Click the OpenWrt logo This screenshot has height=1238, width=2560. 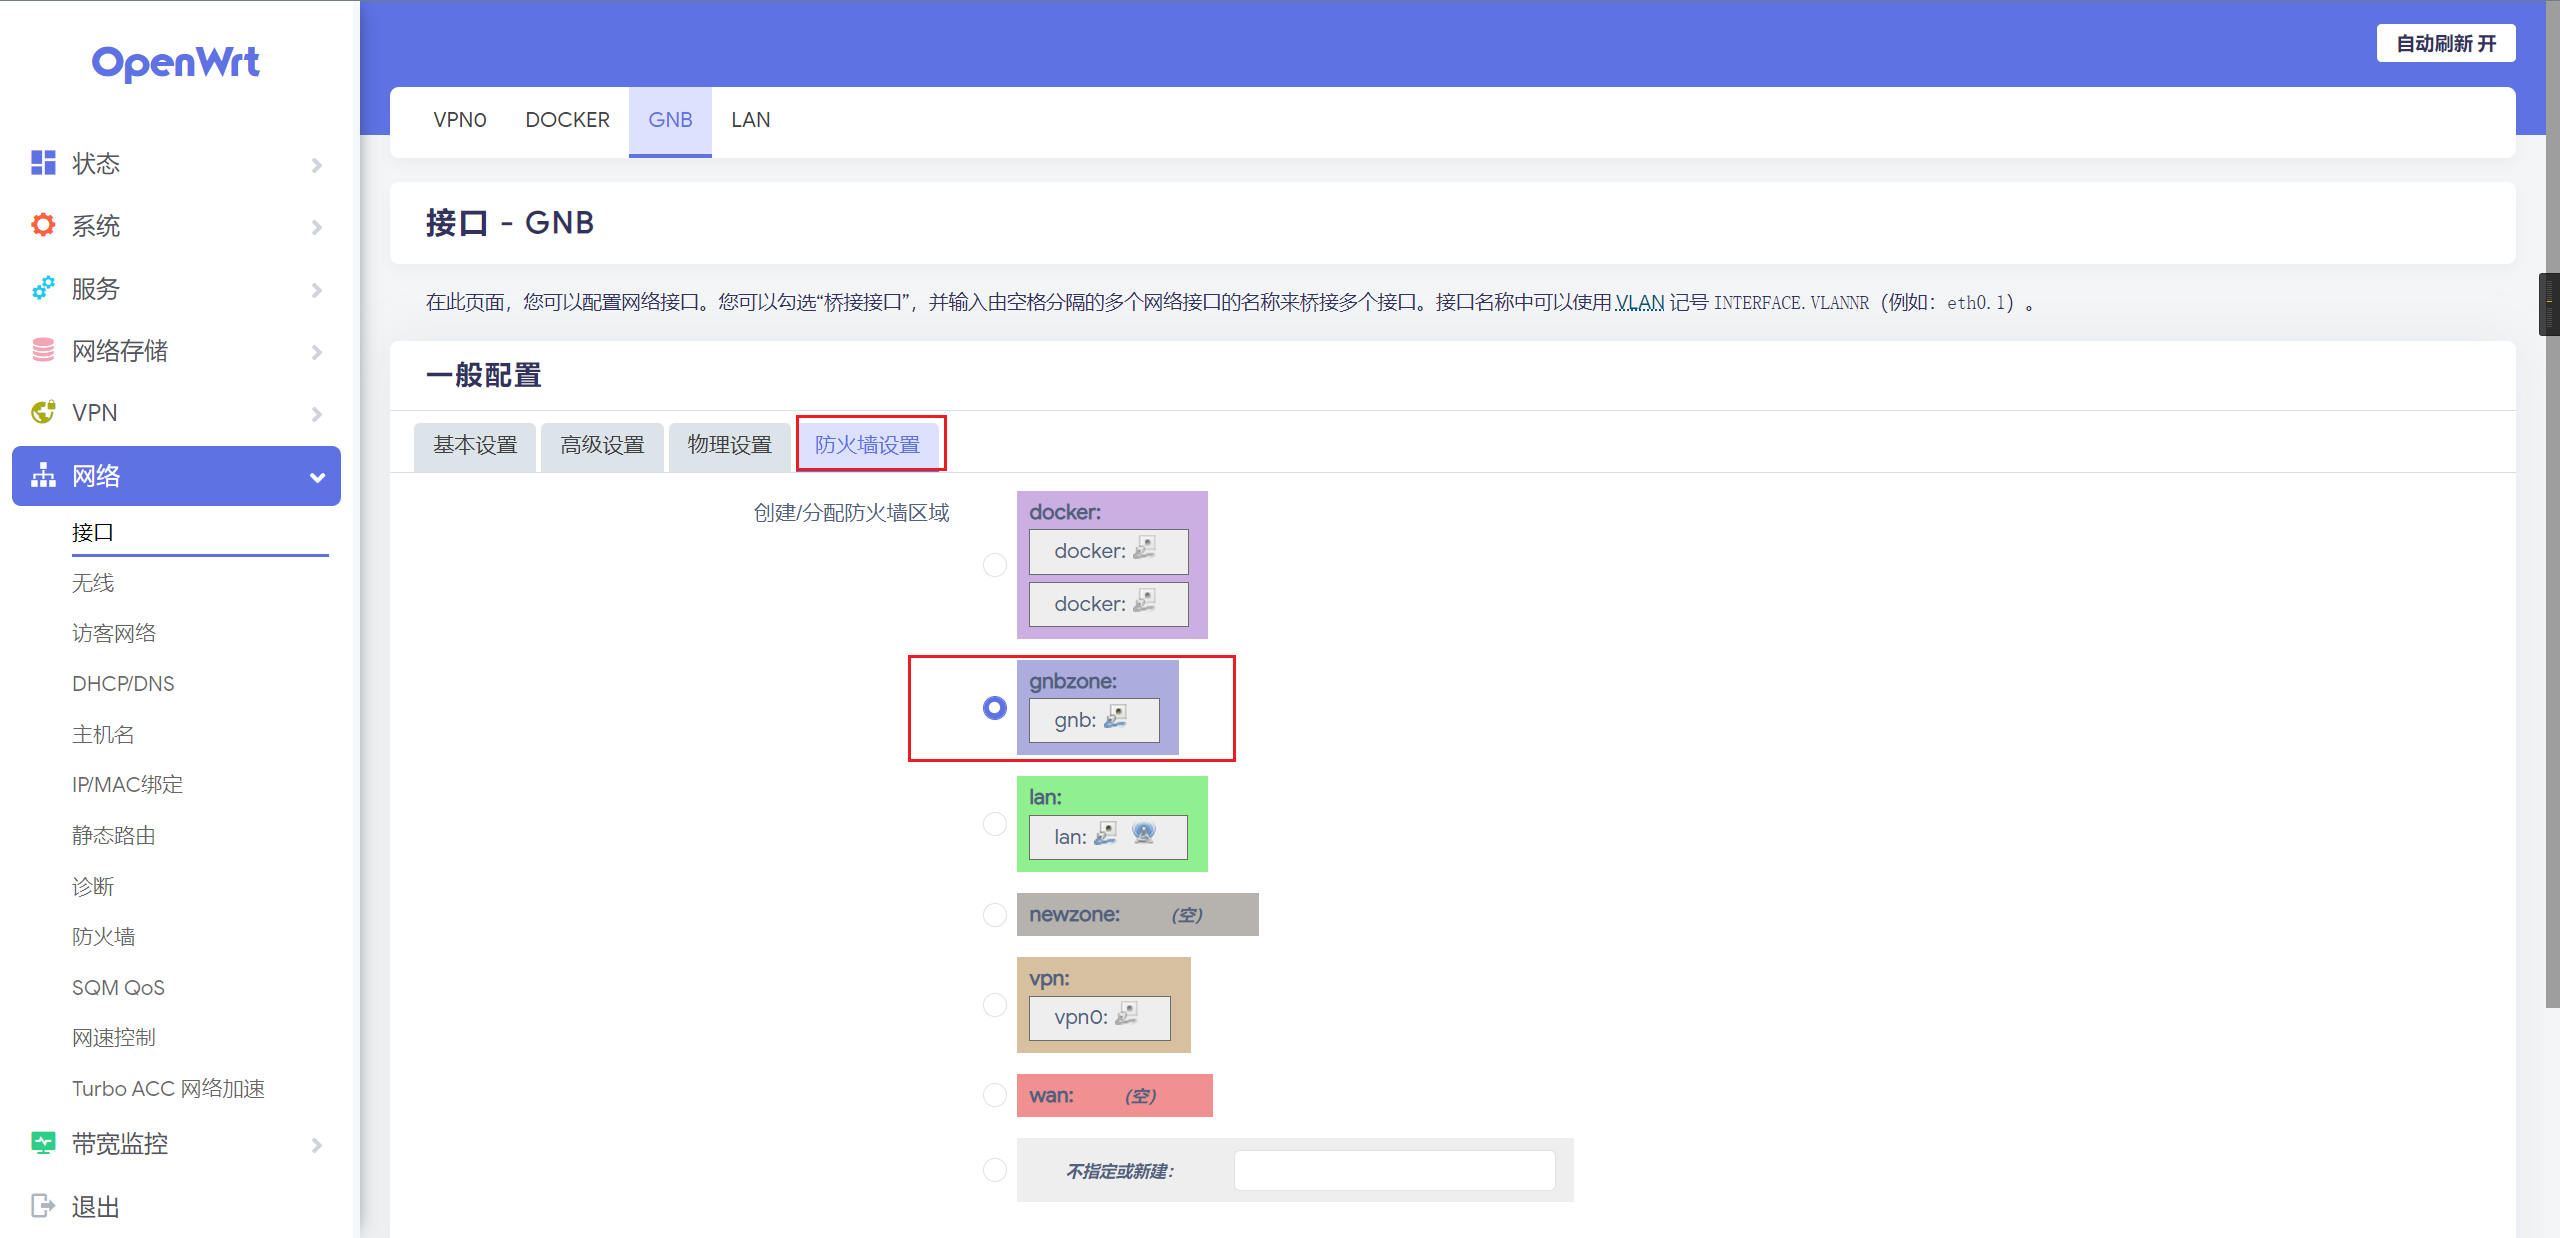(175, 62)
